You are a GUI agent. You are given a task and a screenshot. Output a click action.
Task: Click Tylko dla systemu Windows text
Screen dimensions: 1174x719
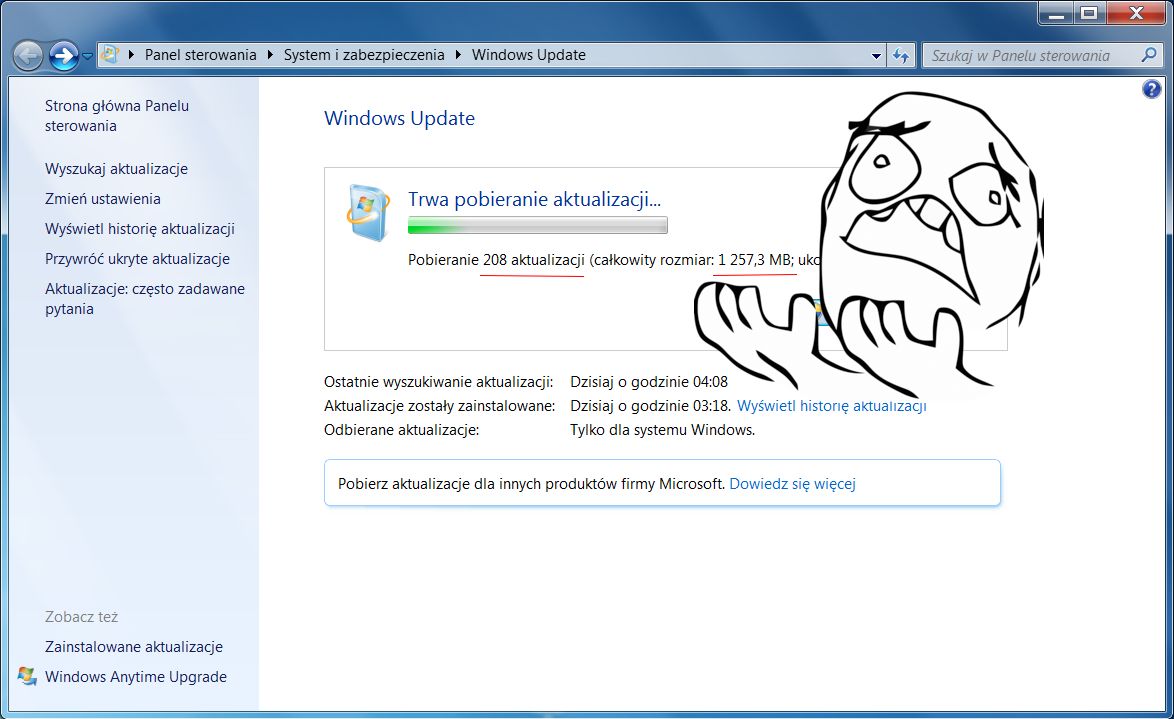click(663, 430)
